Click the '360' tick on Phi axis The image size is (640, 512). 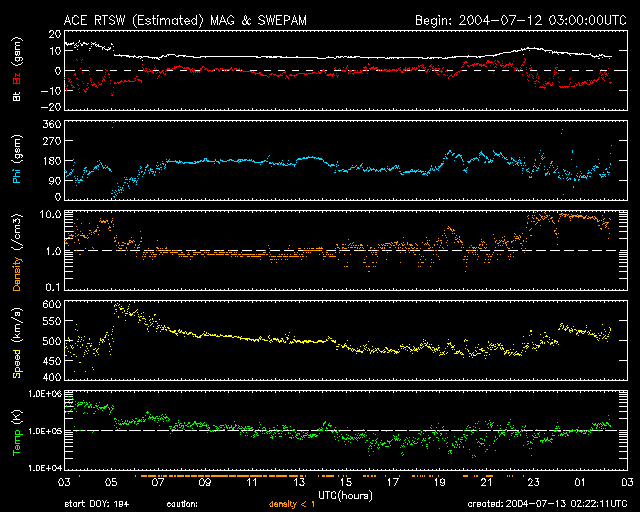click(x=52, y=124)
